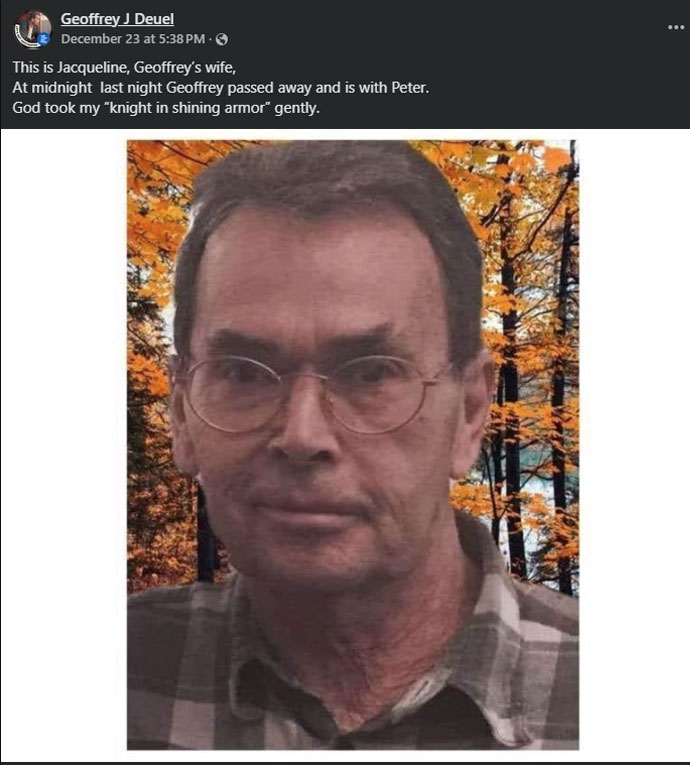Click the white margin right of the photo
This screenshot has height=765, width=690.
tap(634, 445)
